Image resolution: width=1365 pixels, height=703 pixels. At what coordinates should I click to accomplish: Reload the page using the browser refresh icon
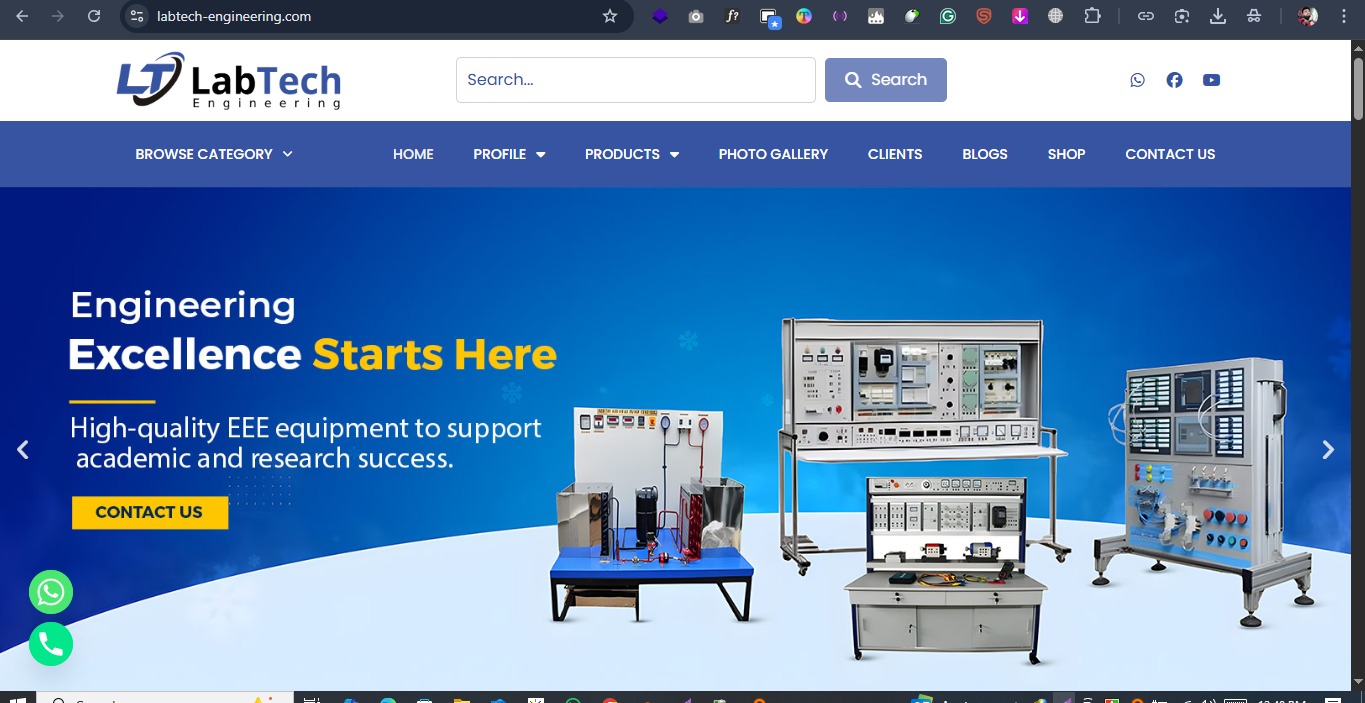(x=94, y=16)
